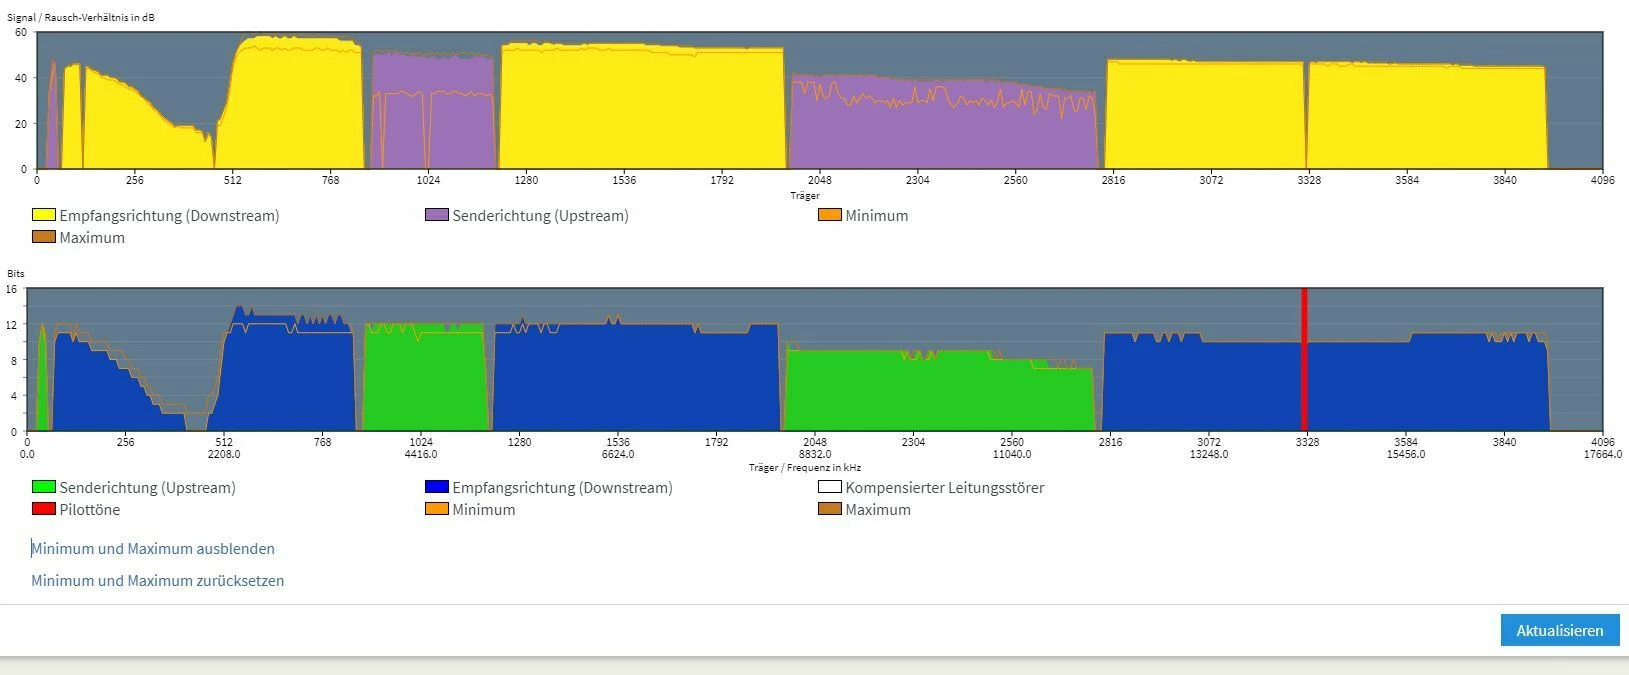The height and width of the screenshot is (675, 1629).
Task: Click the 13248.0 frequency value
Action: click(x=1208, y=454)
